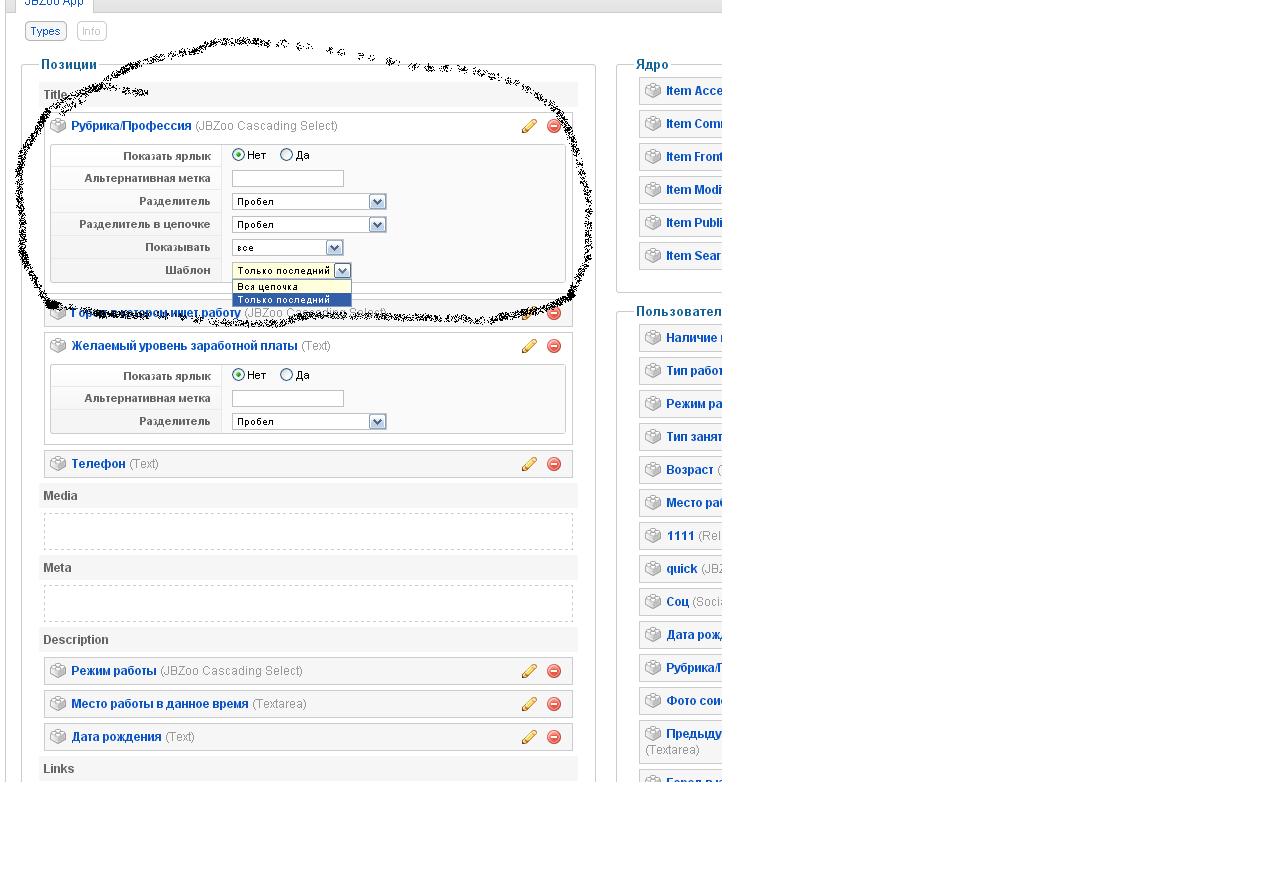Screen dimensions: 1274x870
Task: Open the Info tab
Action: [x=91, y=31]
